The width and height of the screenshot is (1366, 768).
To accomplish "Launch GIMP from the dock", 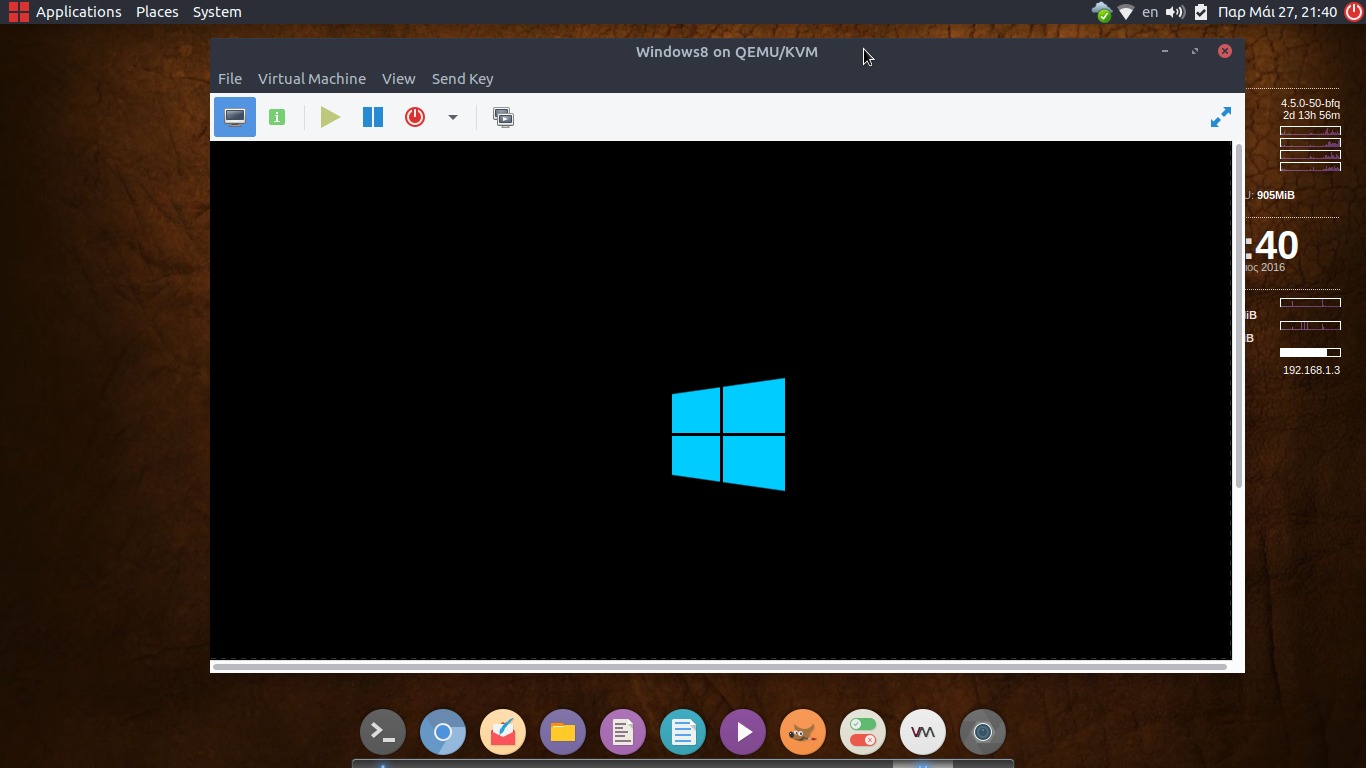I will pos(802,733).
